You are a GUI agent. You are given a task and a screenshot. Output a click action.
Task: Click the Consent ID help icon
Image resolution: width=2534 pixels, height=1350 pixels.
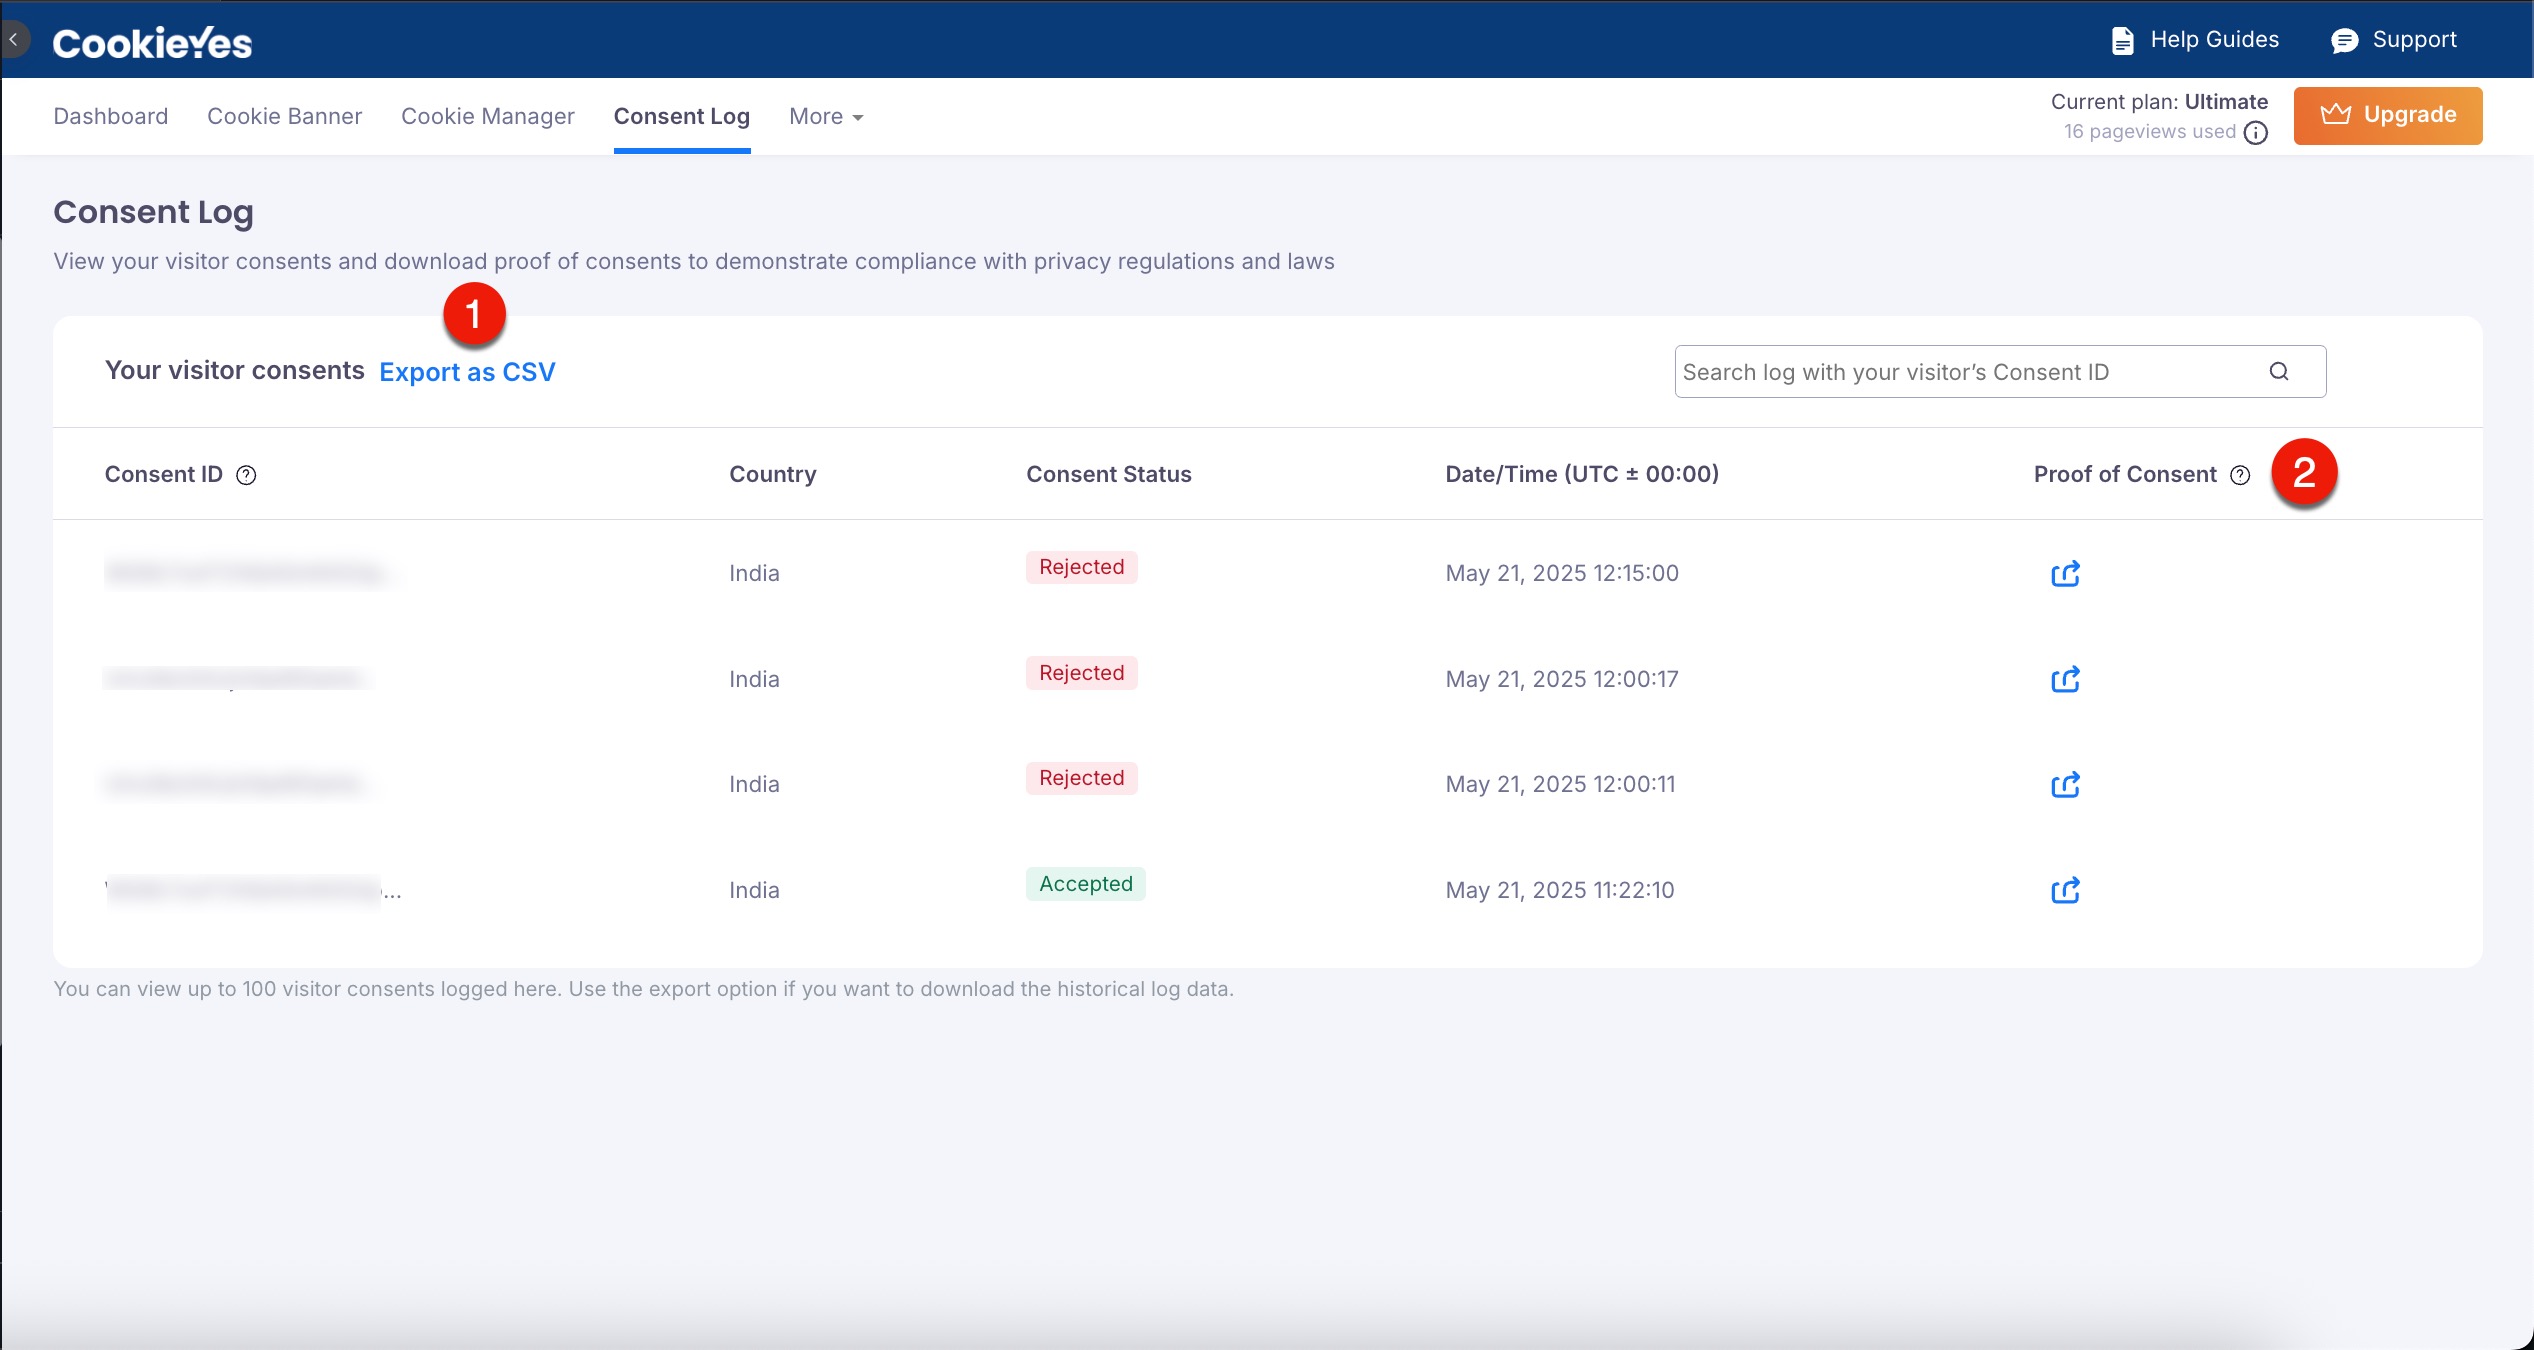[246, 475]
